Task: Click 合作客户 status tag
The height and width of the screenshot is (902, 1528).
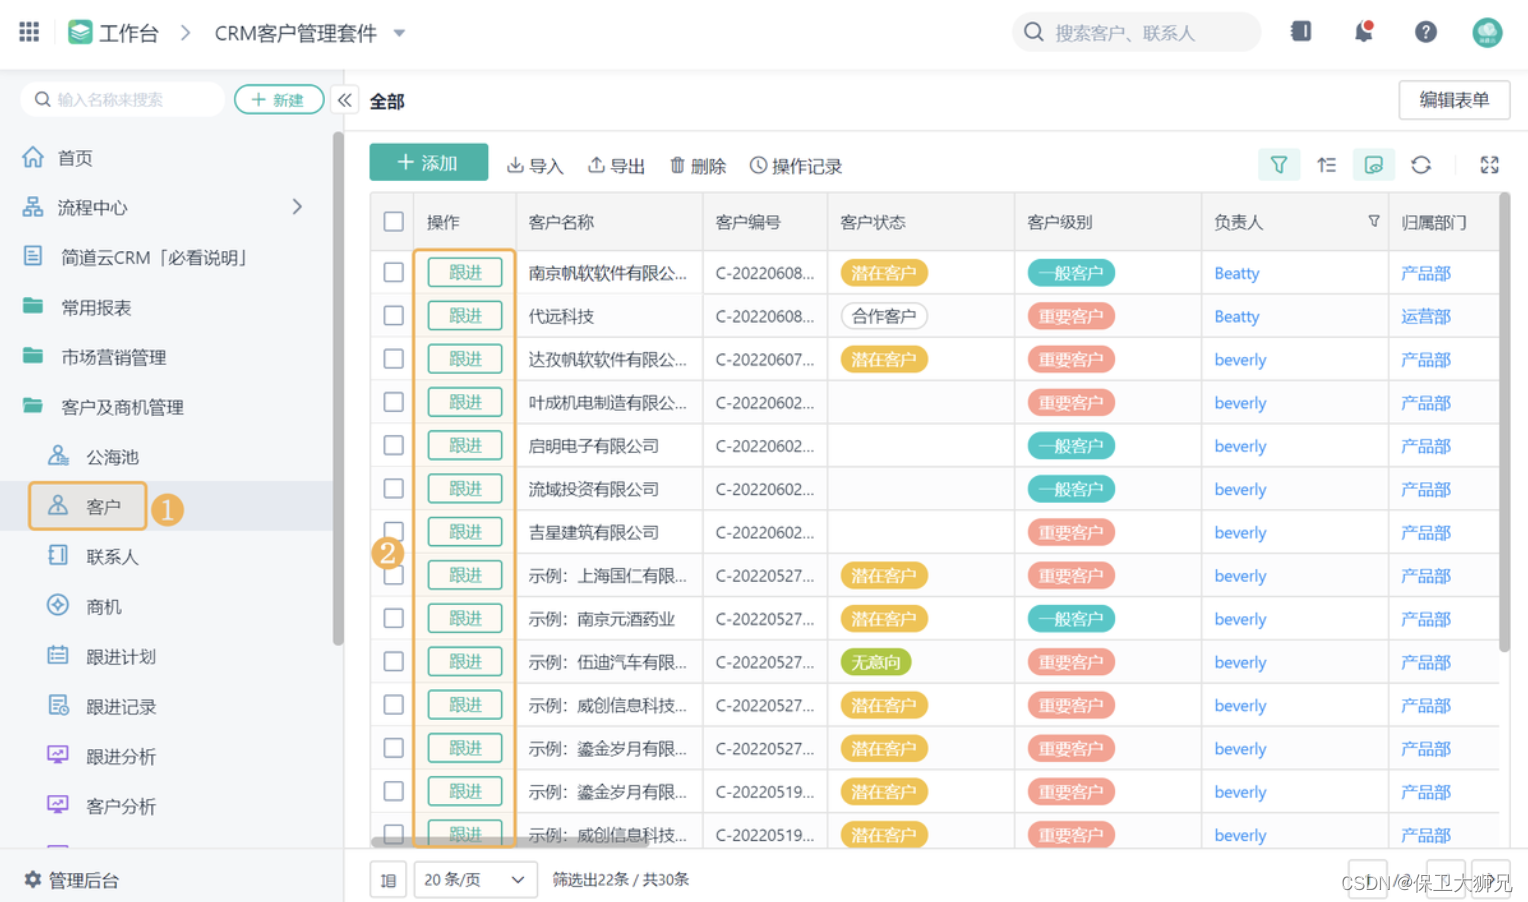Action: tap(884, 316)
